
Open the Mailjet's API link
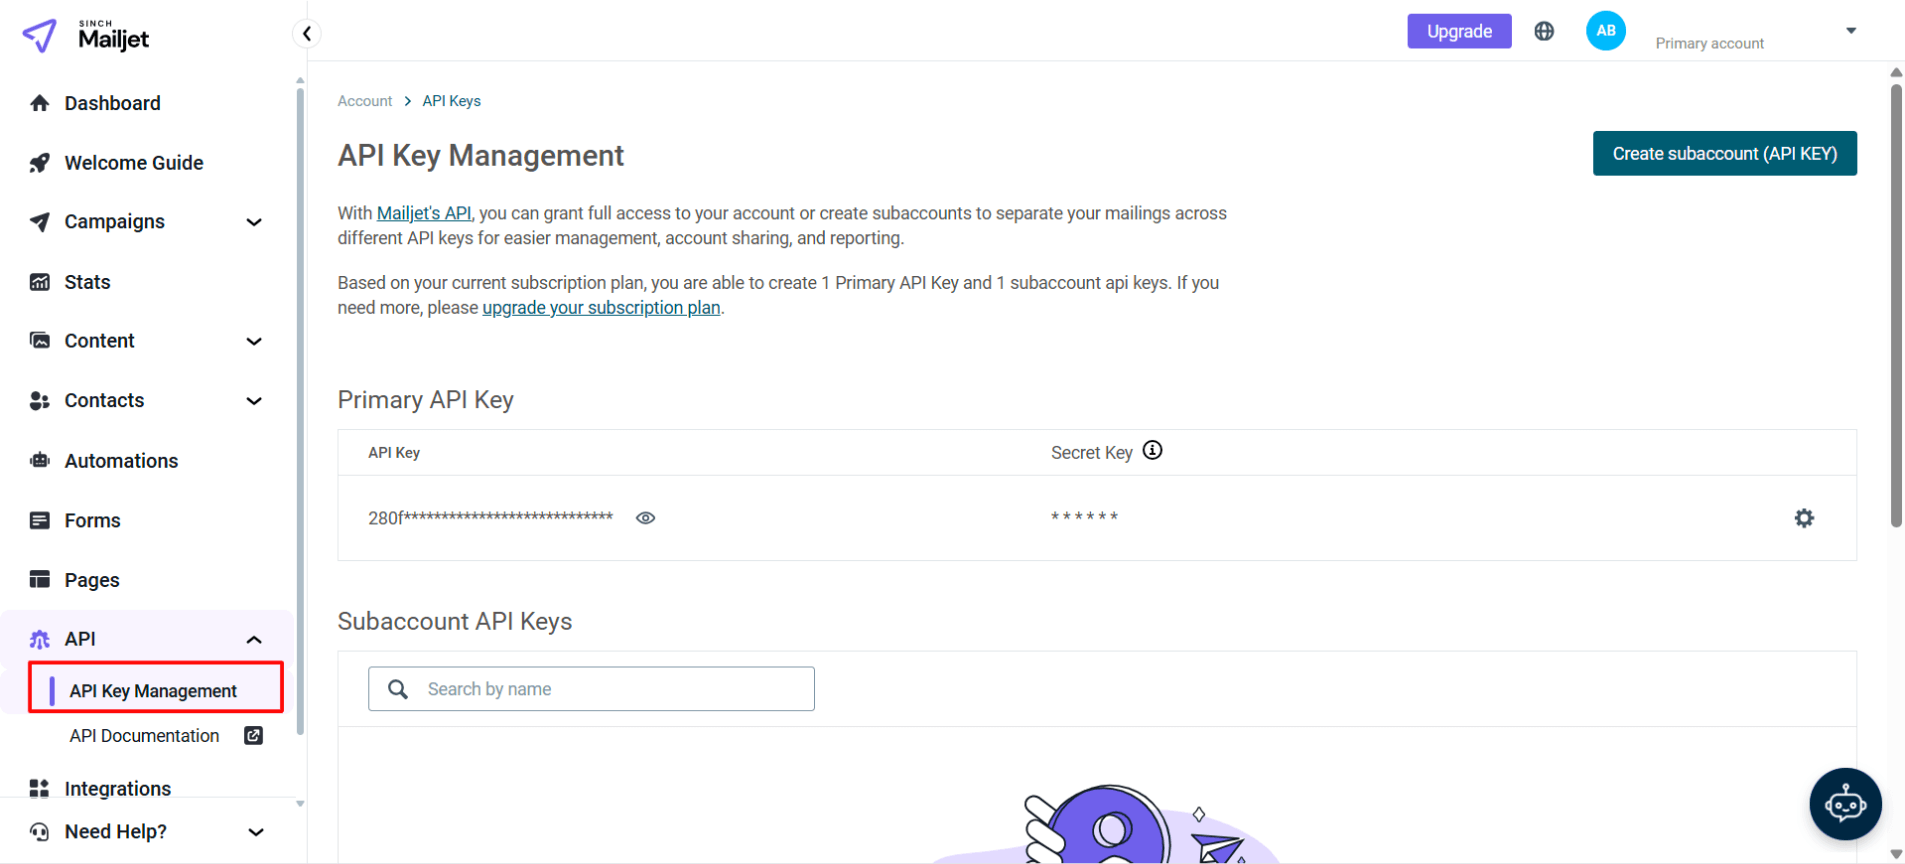(424, 213)
